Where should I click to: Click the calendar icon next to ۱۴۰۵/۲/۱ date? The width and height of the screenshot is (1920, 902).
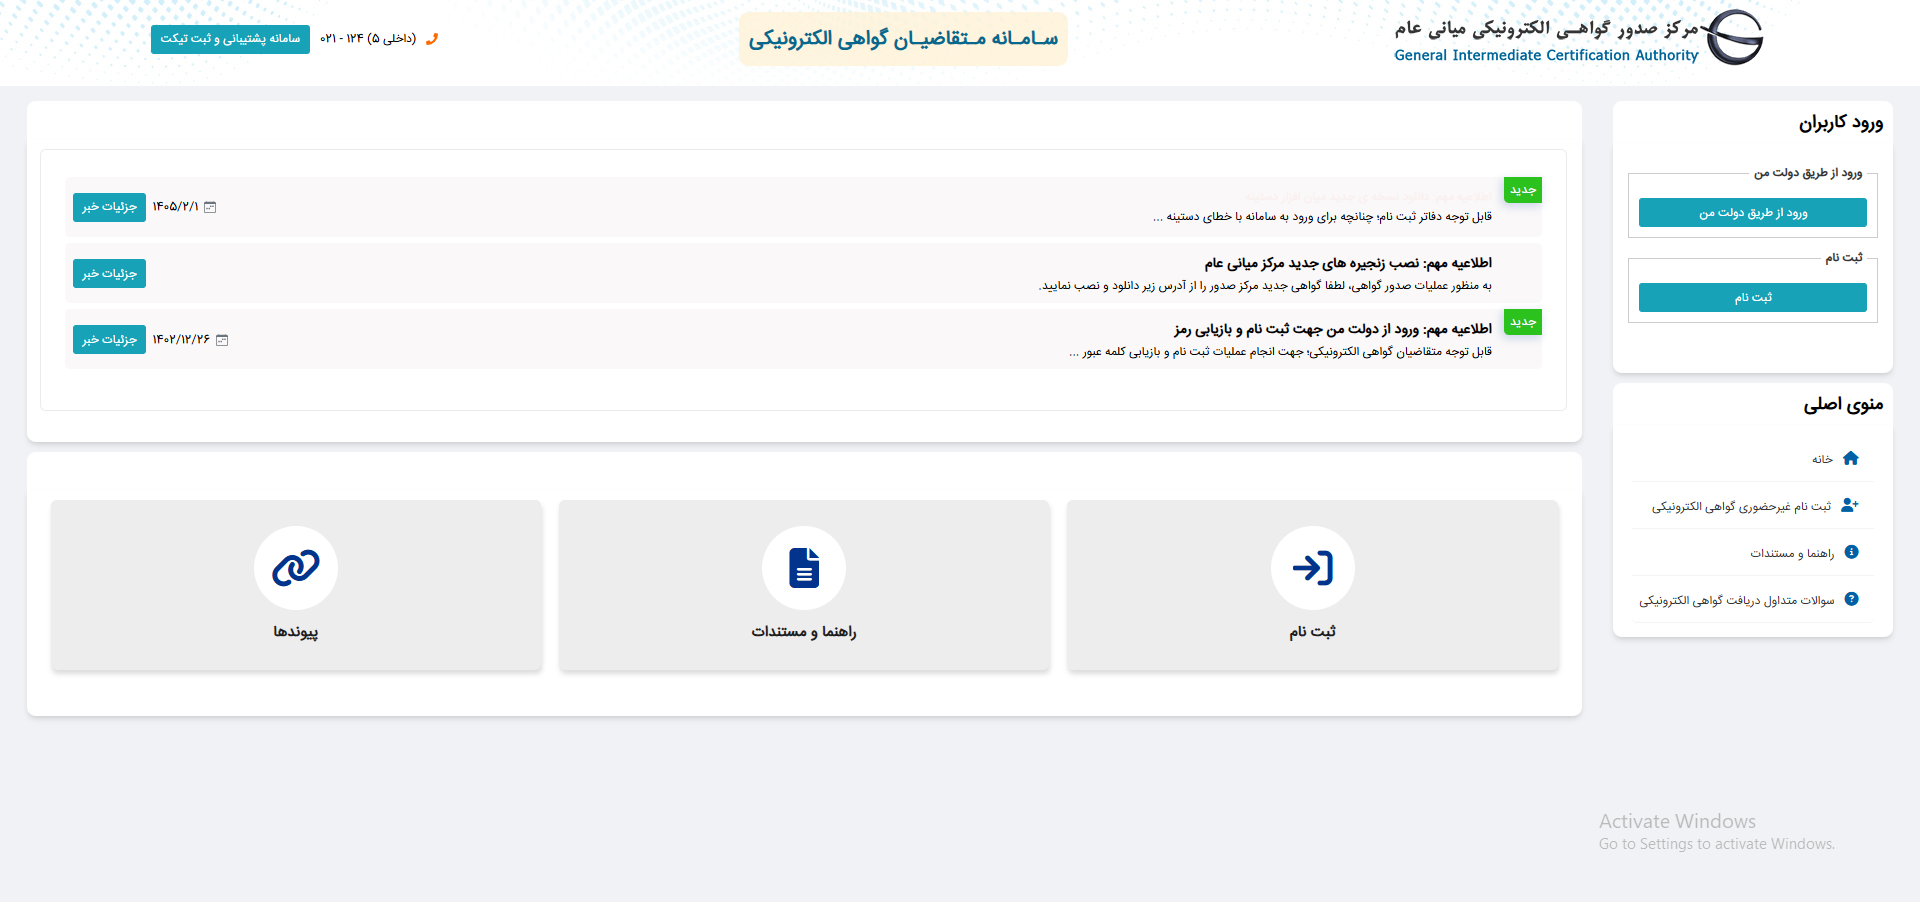click(x=210, y=207)
